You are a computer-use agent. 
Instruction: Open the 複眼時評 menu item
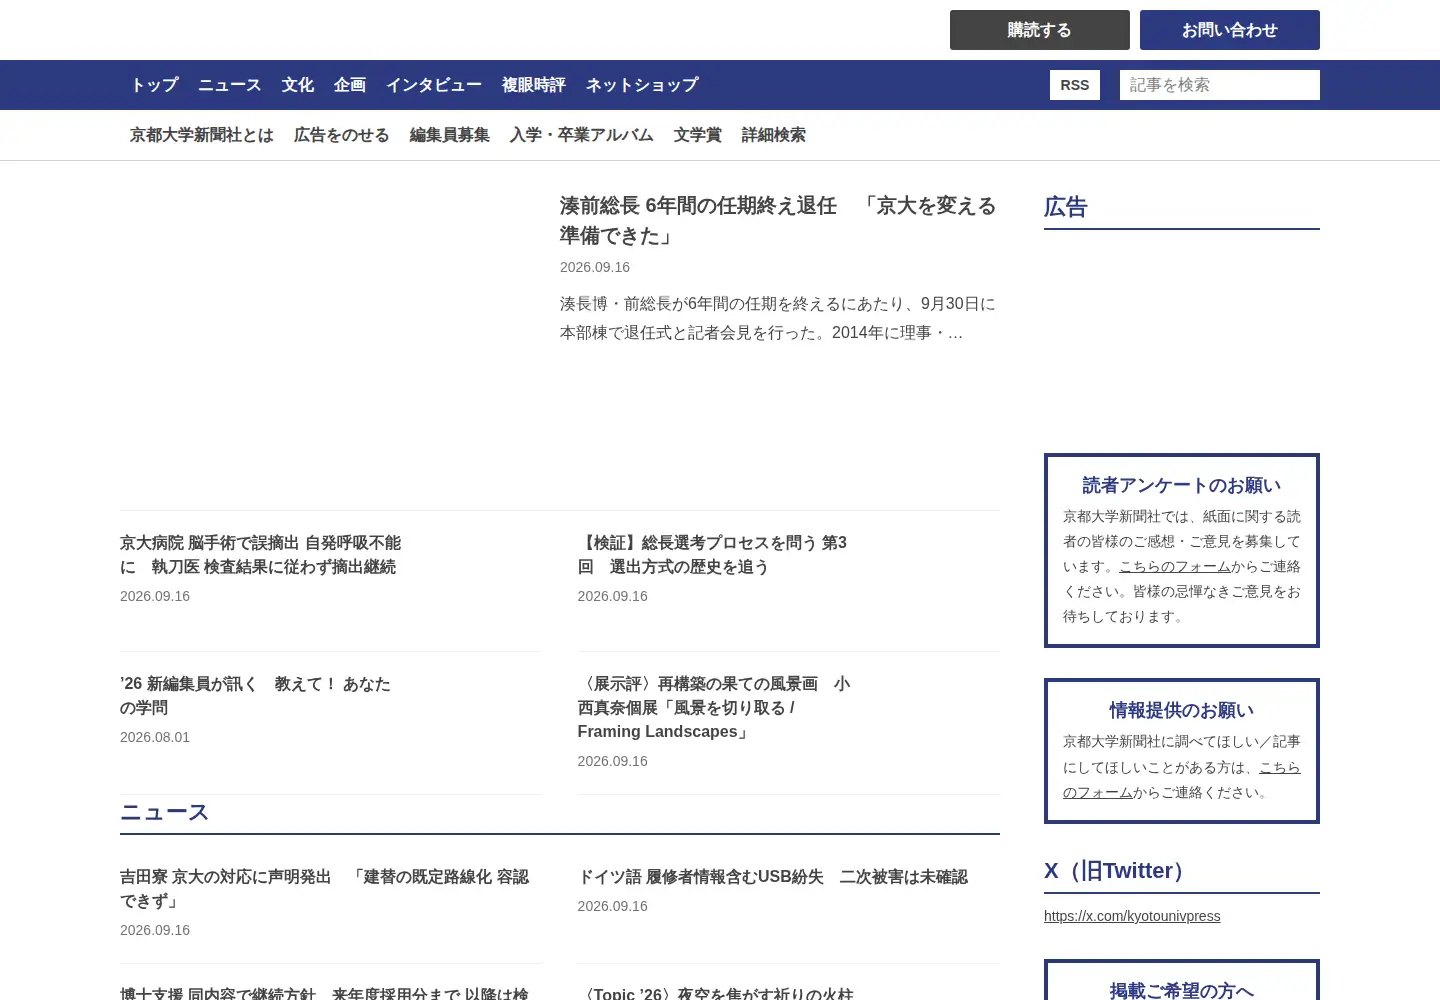pyautogui.click(x=534, y=85)
